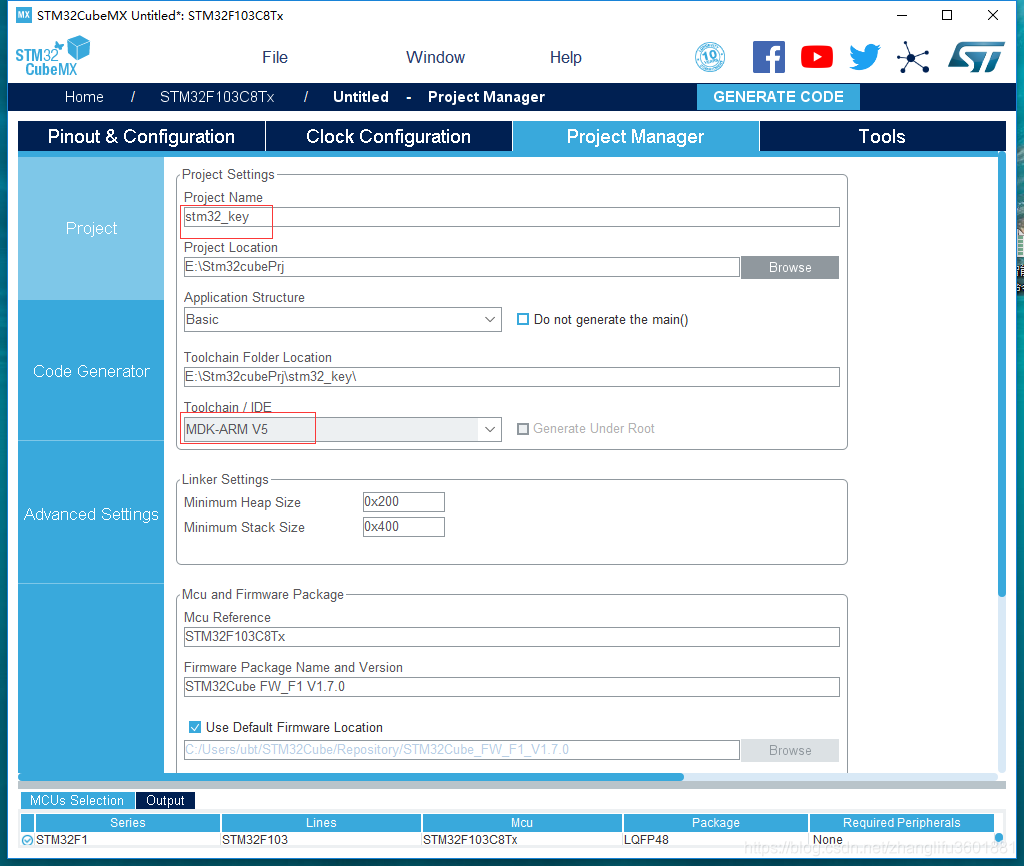Select the Project Manager tab

pyautogui.click(x=635, y=136)
